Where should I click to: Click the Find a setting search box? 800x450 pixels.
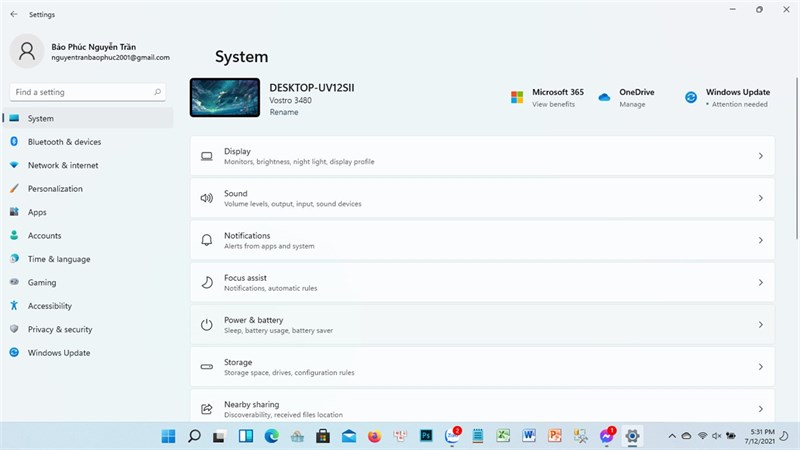point(88,92)
